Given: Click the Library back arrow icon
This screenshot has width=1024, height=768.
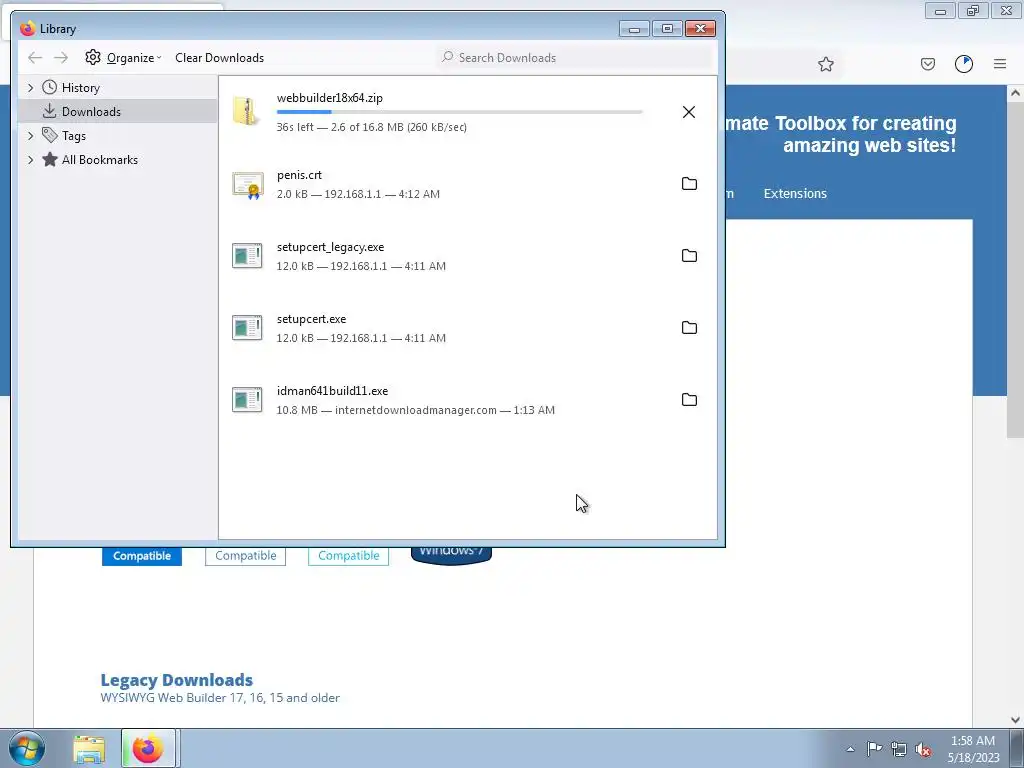Looking at the screenshot, I should pos(35,57).
